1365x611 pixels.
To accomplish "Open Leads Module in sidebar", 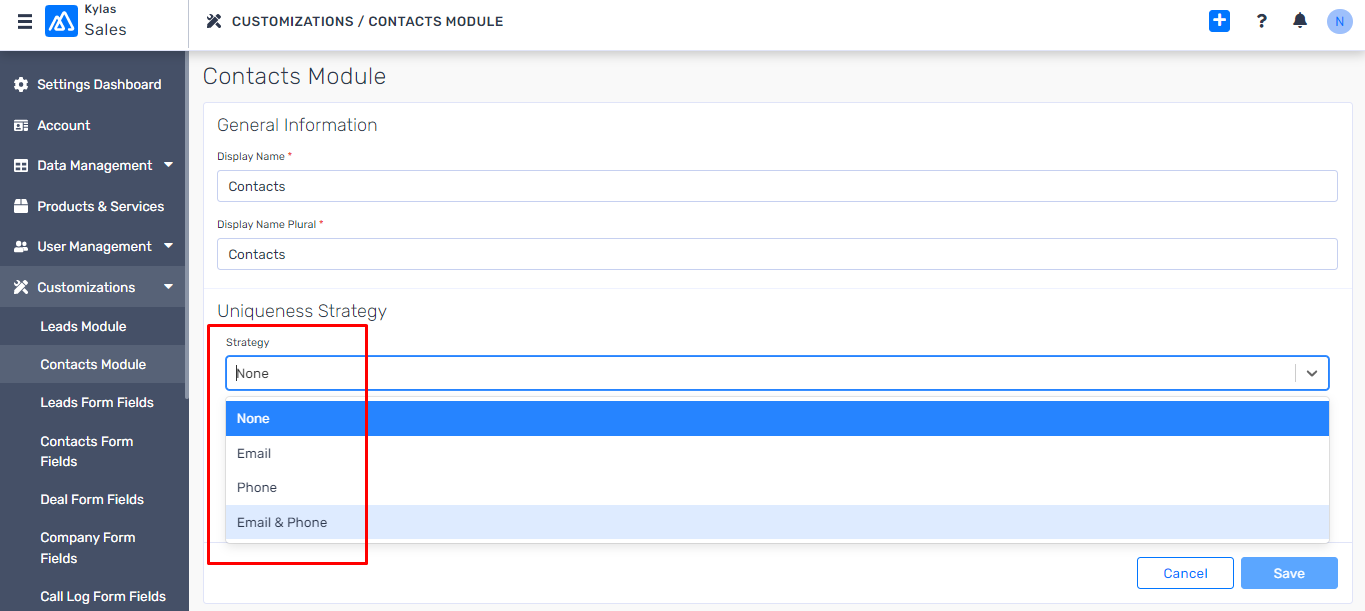I will (83, 326).
